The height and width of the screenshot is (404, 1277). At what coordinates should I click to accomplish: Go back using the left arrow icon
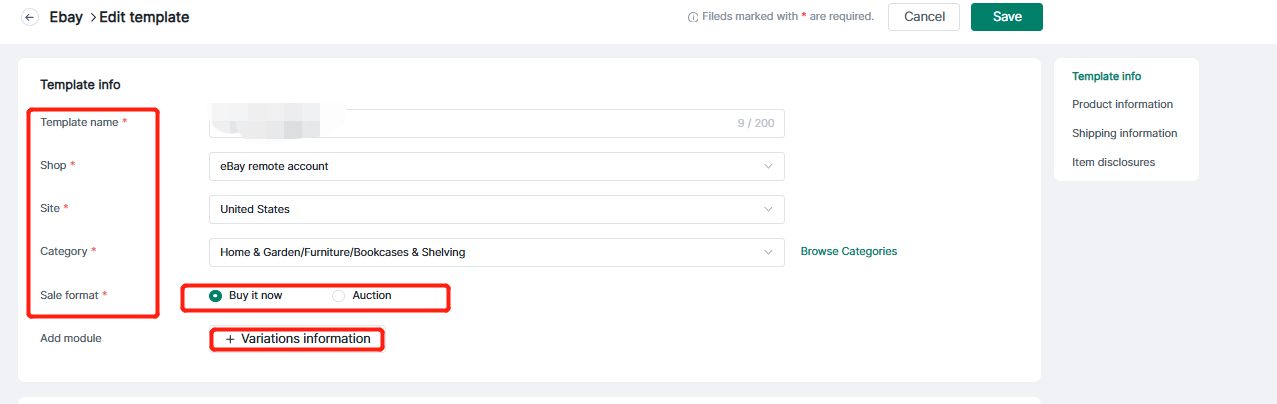(x=30, y=17)
